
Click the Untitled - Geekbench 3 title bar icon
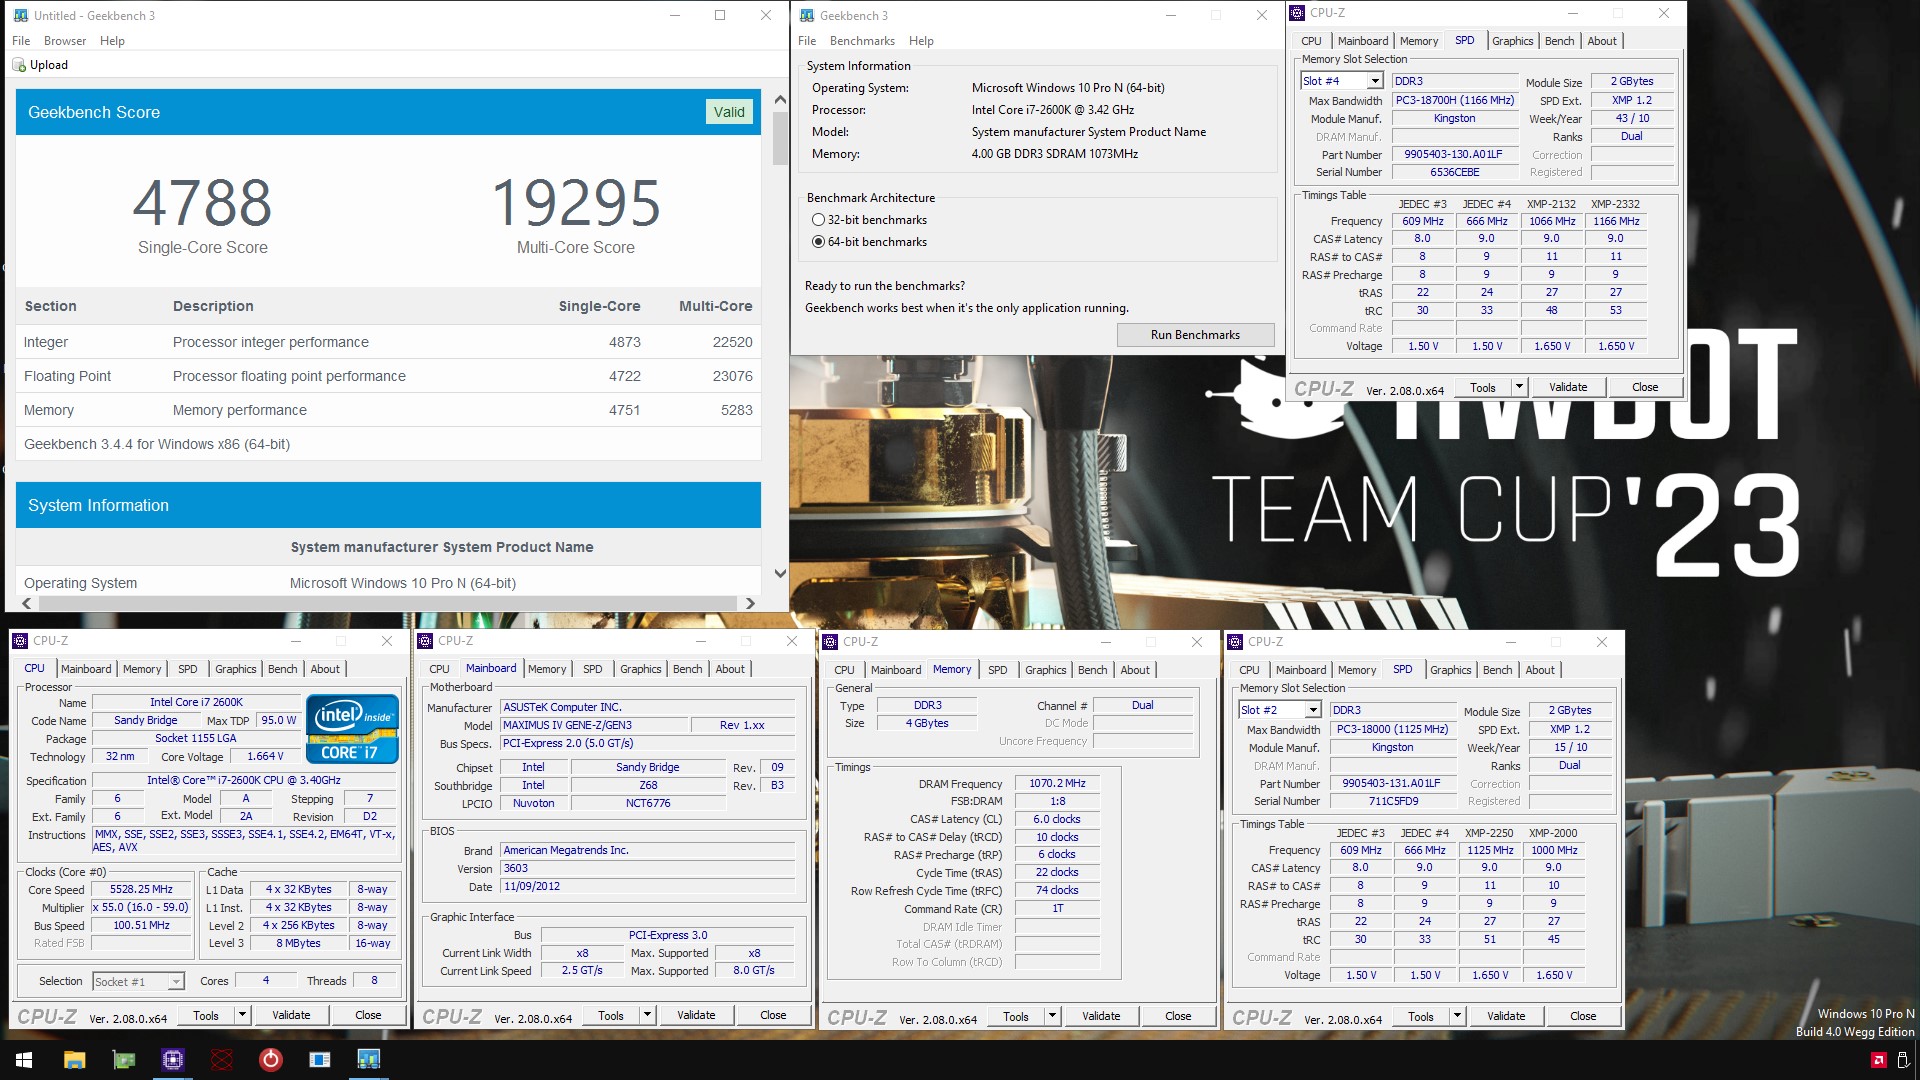click(x=21, y=15)
